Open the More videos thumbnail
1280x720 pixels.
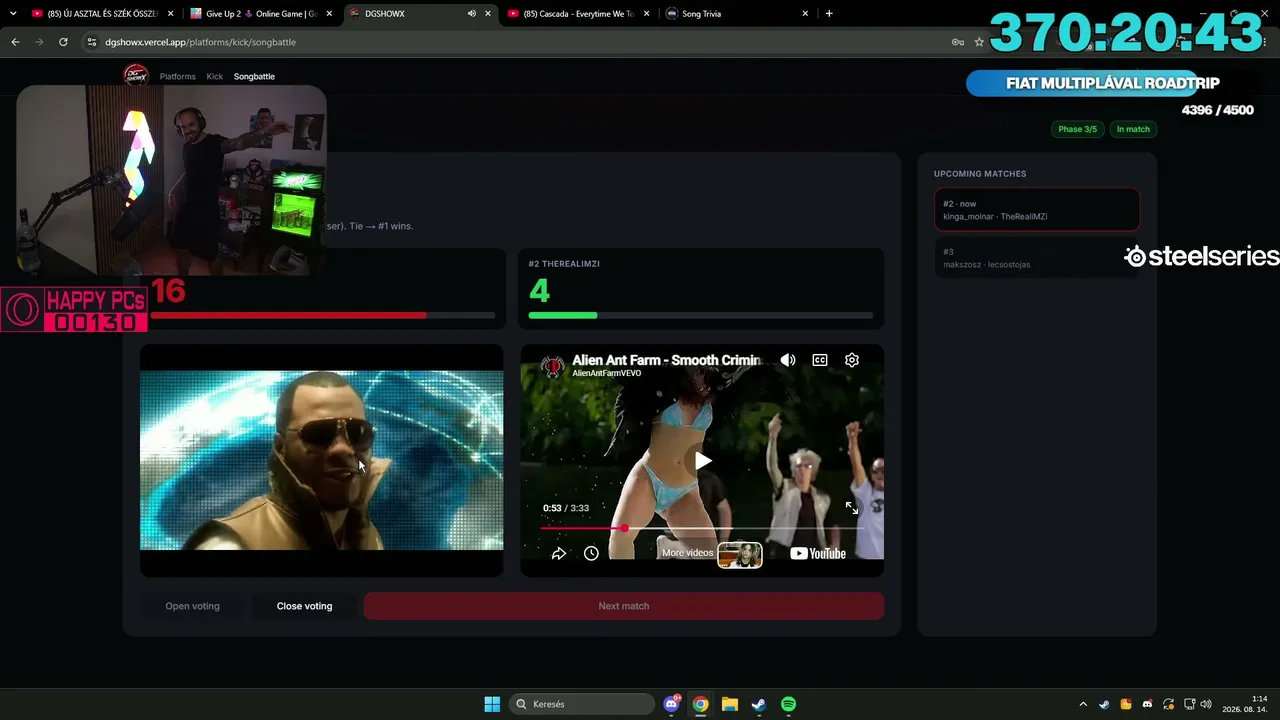click(x=740, y=554)
